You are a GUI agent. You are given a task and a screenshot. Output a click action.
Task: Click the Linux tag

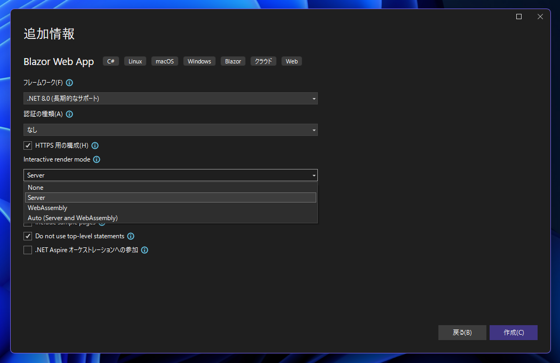coord(135,61)
